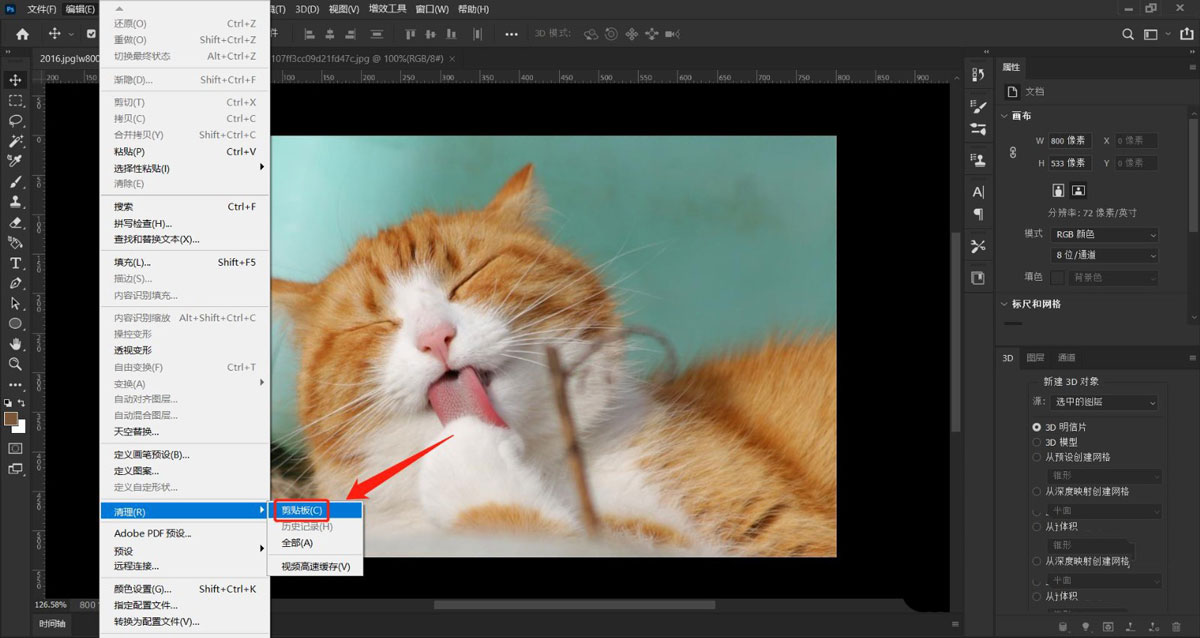Open the 模式 RGB 颜色 dropdown
This screenshot has width=1200, height=638.
click(1104, 233)
